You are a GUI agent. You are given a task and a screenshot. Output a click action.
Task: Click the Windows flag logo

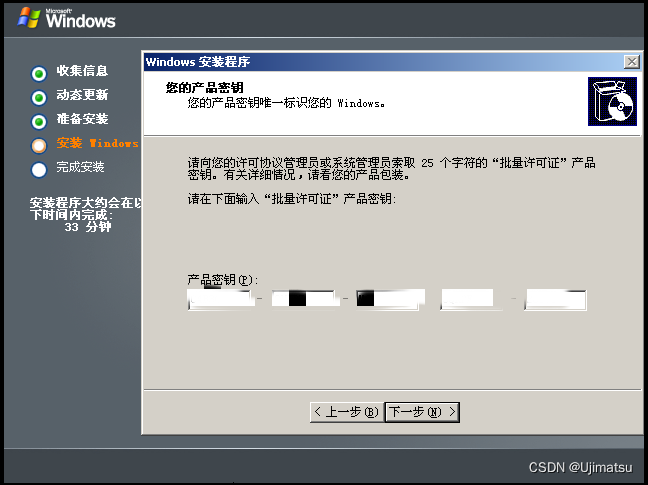[29, 18]
